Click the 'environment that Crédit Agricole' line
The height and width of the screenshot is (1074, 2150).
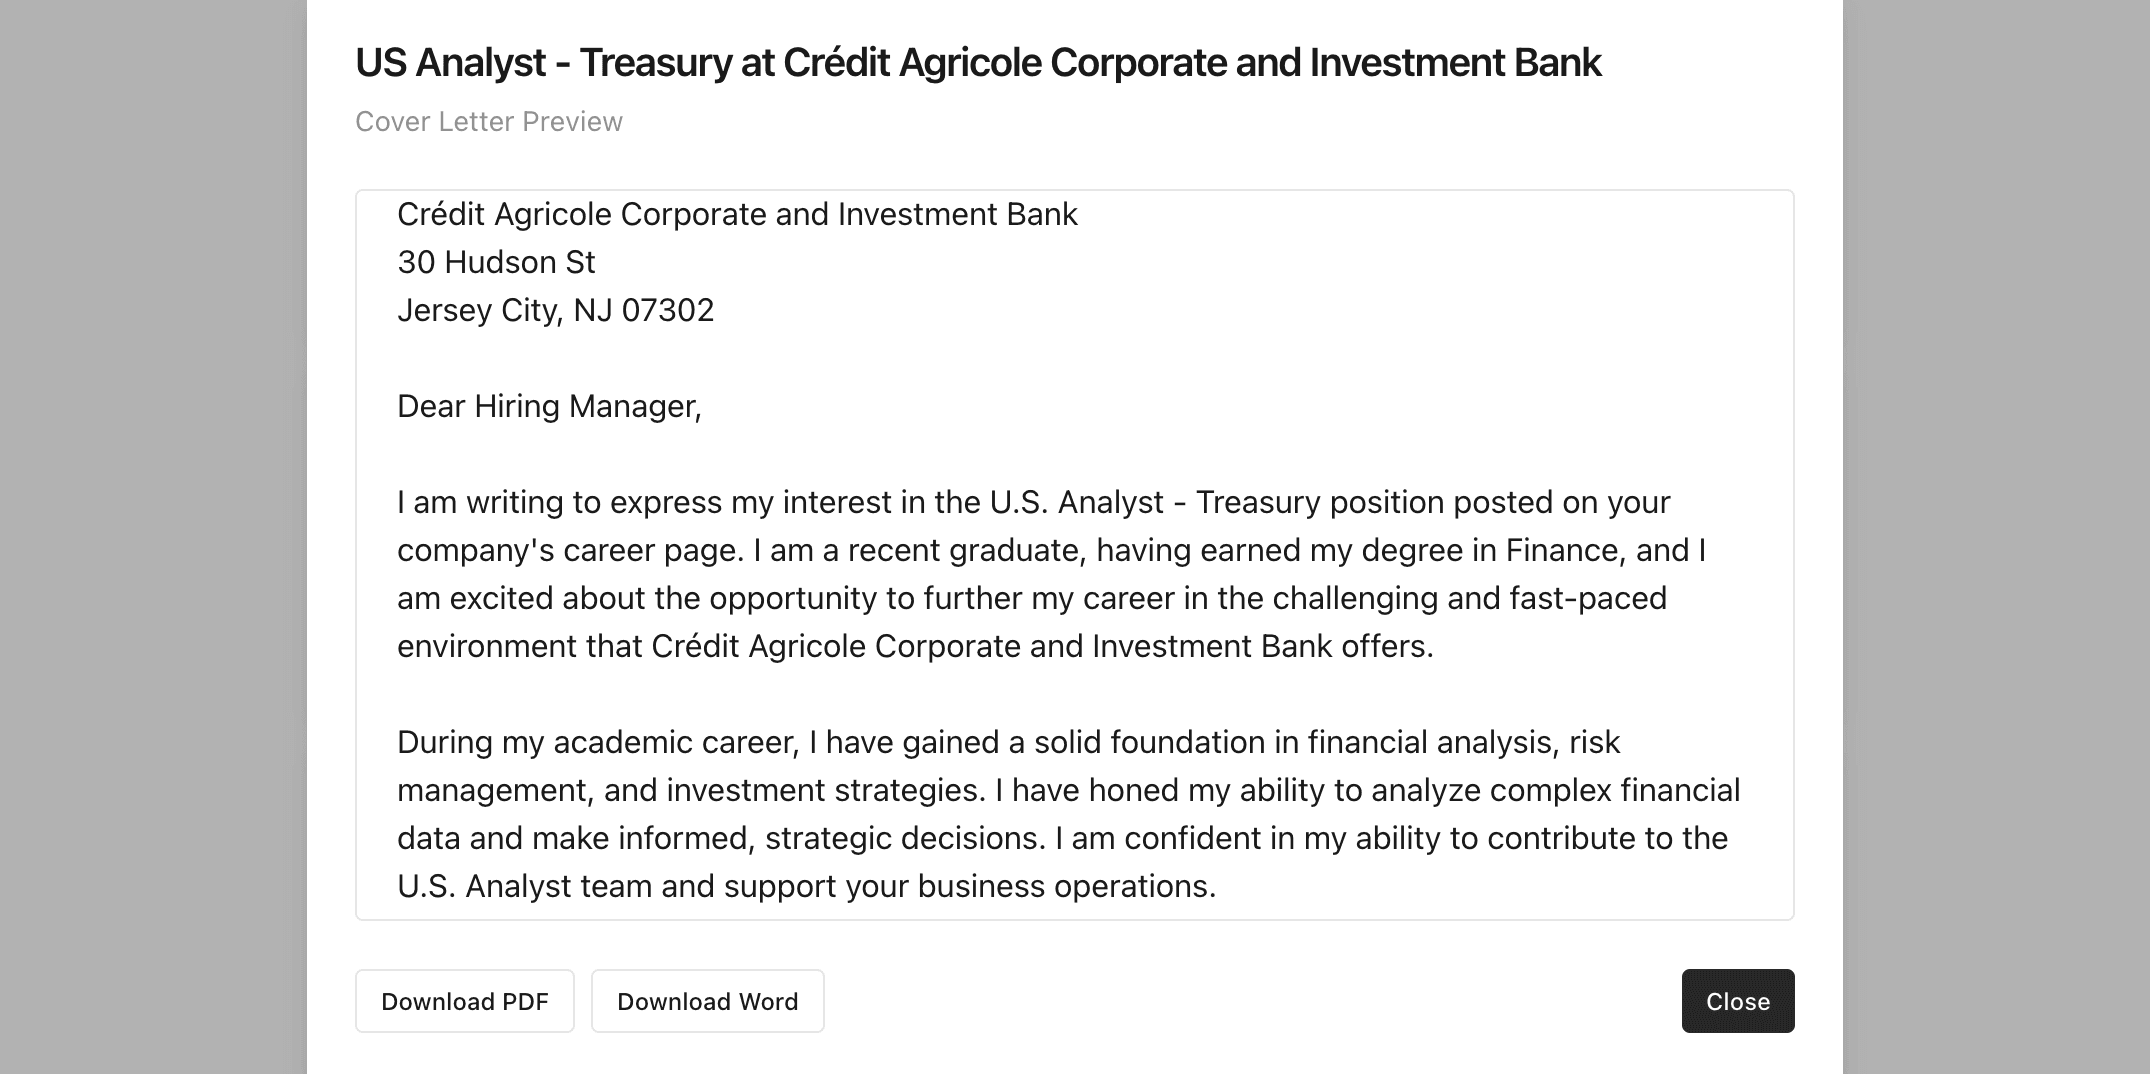pos(915,646)
